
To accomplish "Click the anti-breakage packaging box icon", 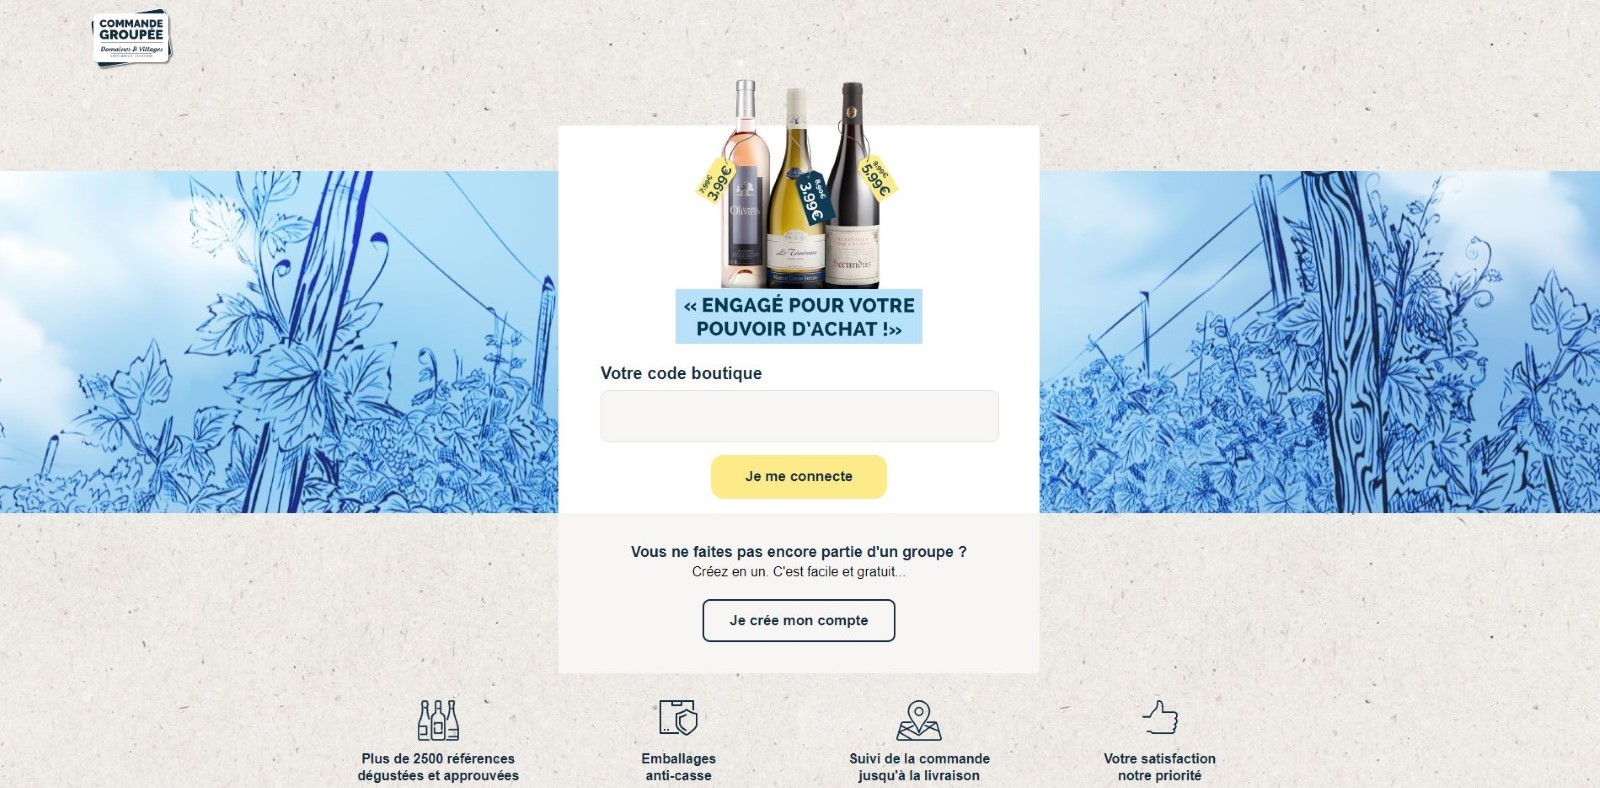I will (x=678, y=718).
